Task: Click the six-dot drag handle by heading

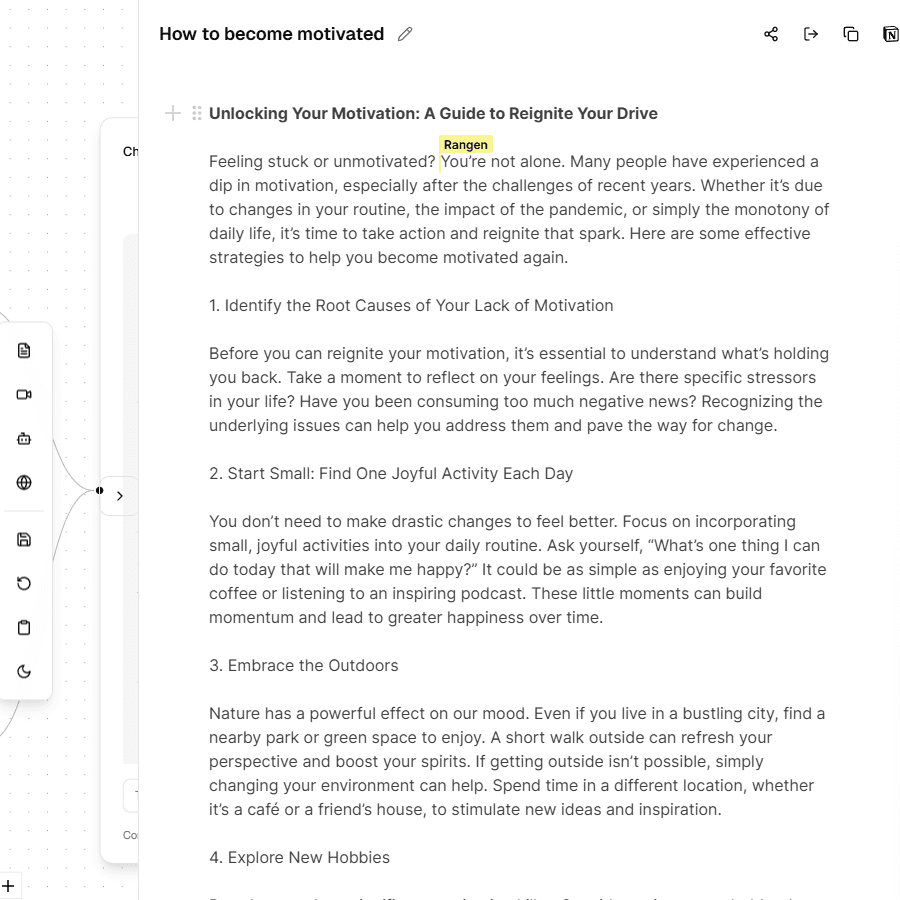Action: pos(197,113)
